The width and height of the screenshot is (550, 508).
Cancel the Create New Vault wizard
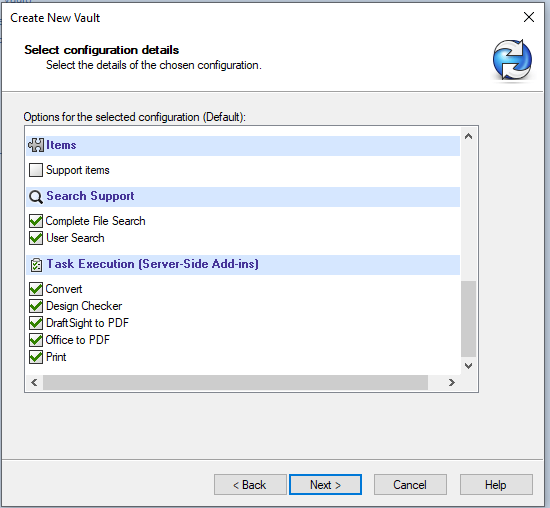410,485
